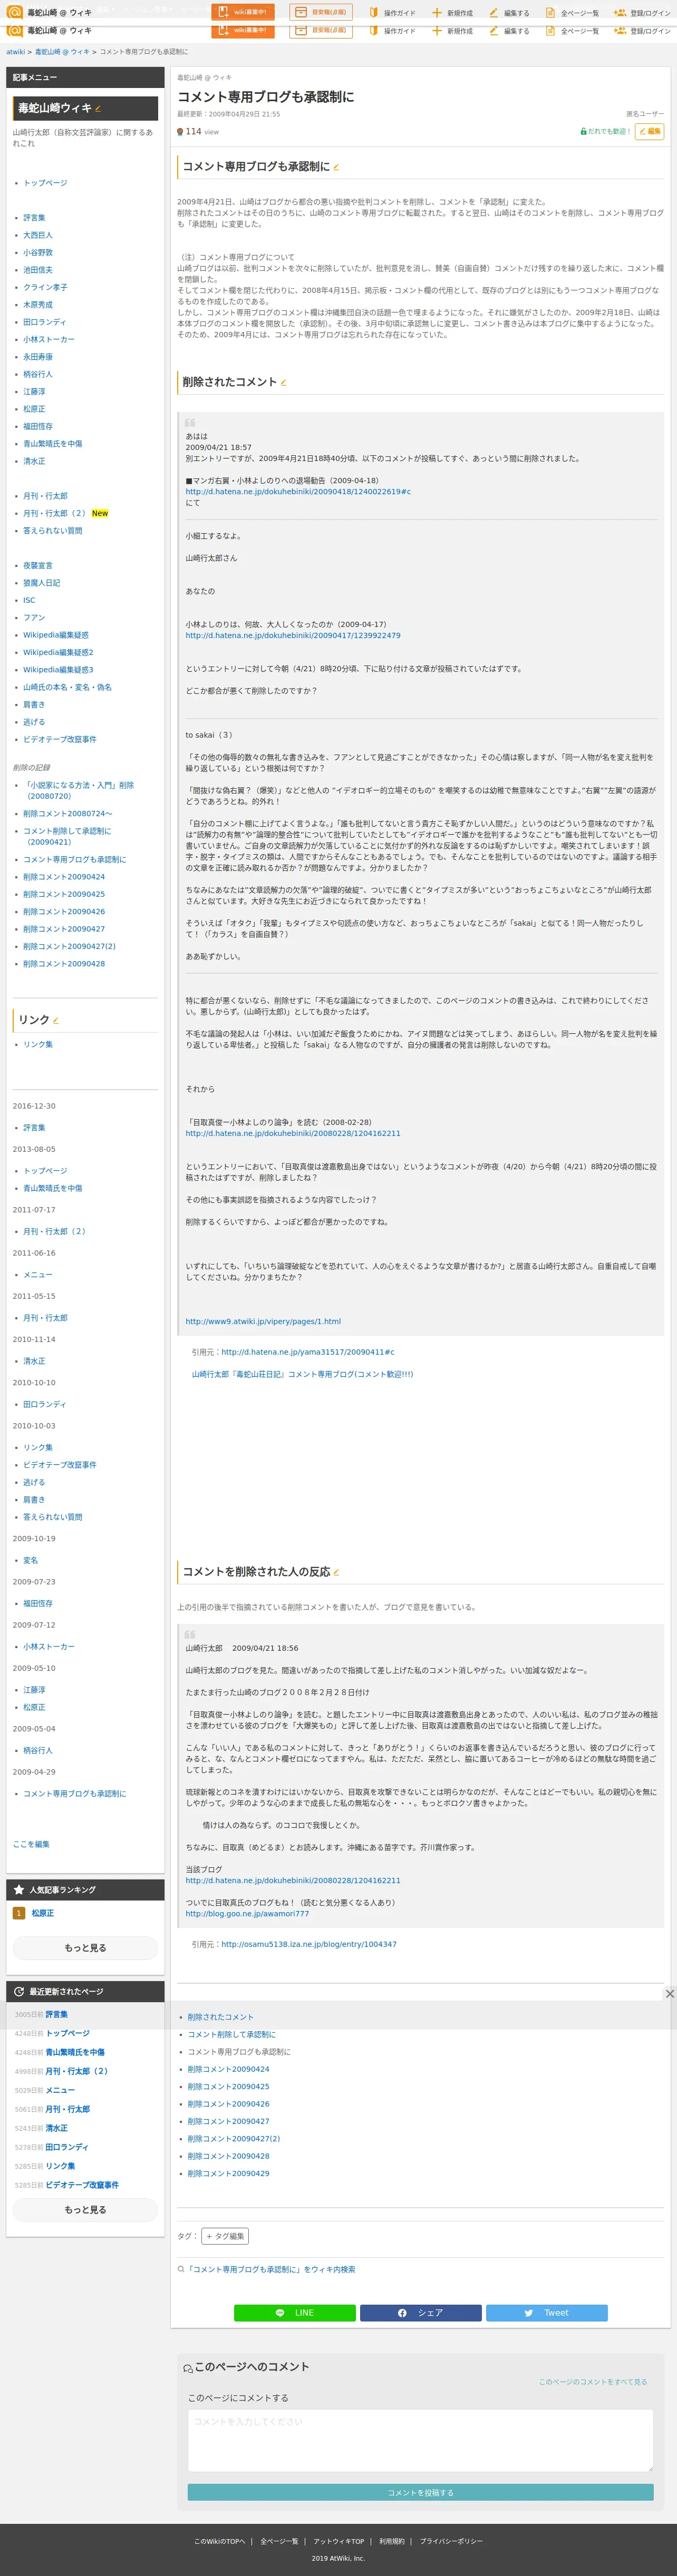Click inside the comment text area
The width and height of the screenshot is (677, 2576).
coord(420,2441)
